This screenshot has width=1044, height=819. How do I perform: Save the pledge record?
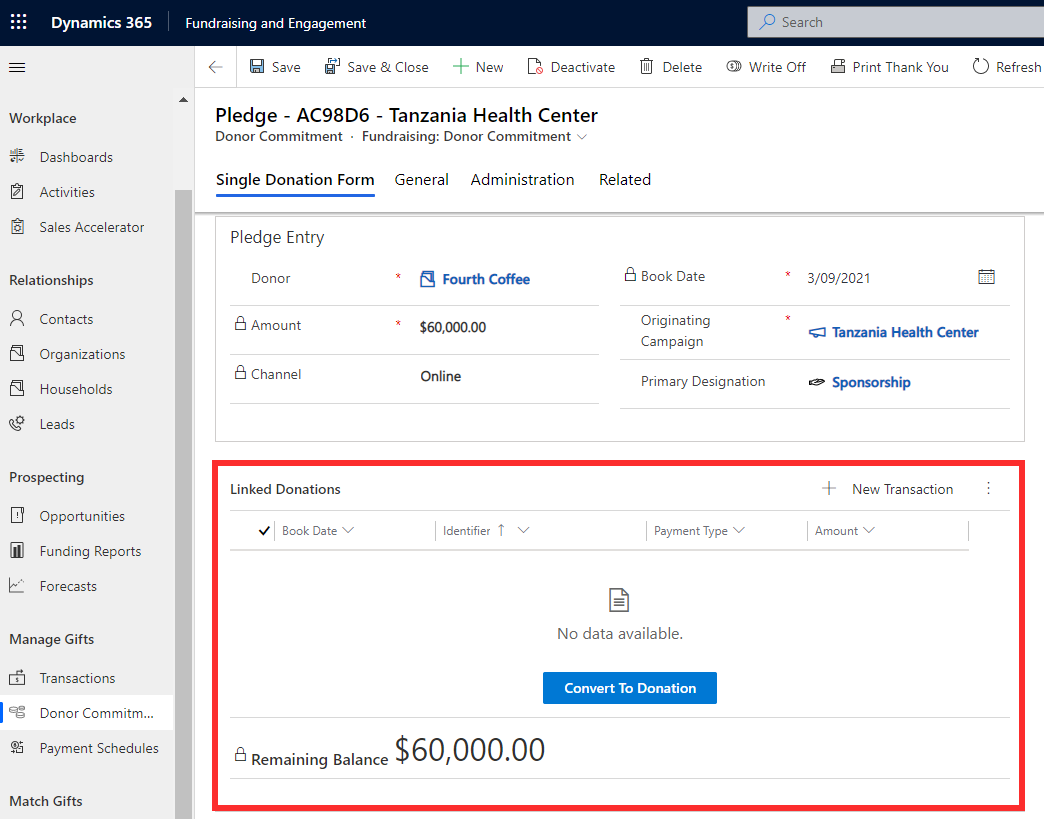tap(275, 67)
